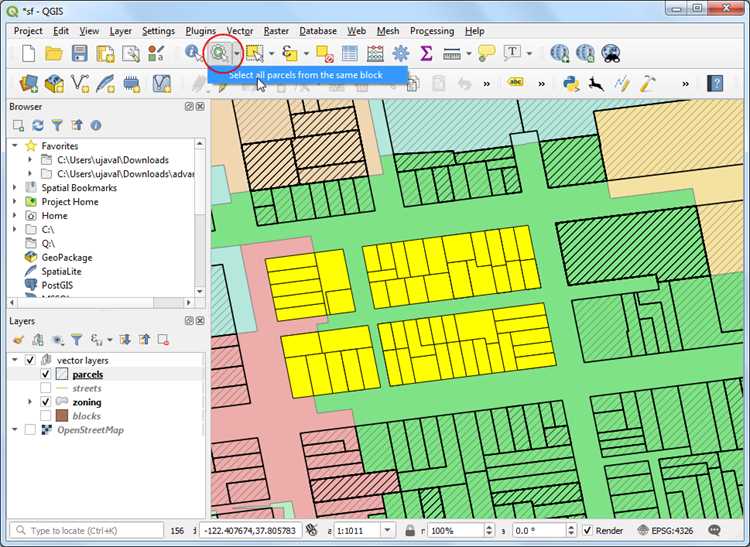Click the Type to locate search field
Image resolution: width=750 pixels, height=547 pixels.
tap(87, 530)
